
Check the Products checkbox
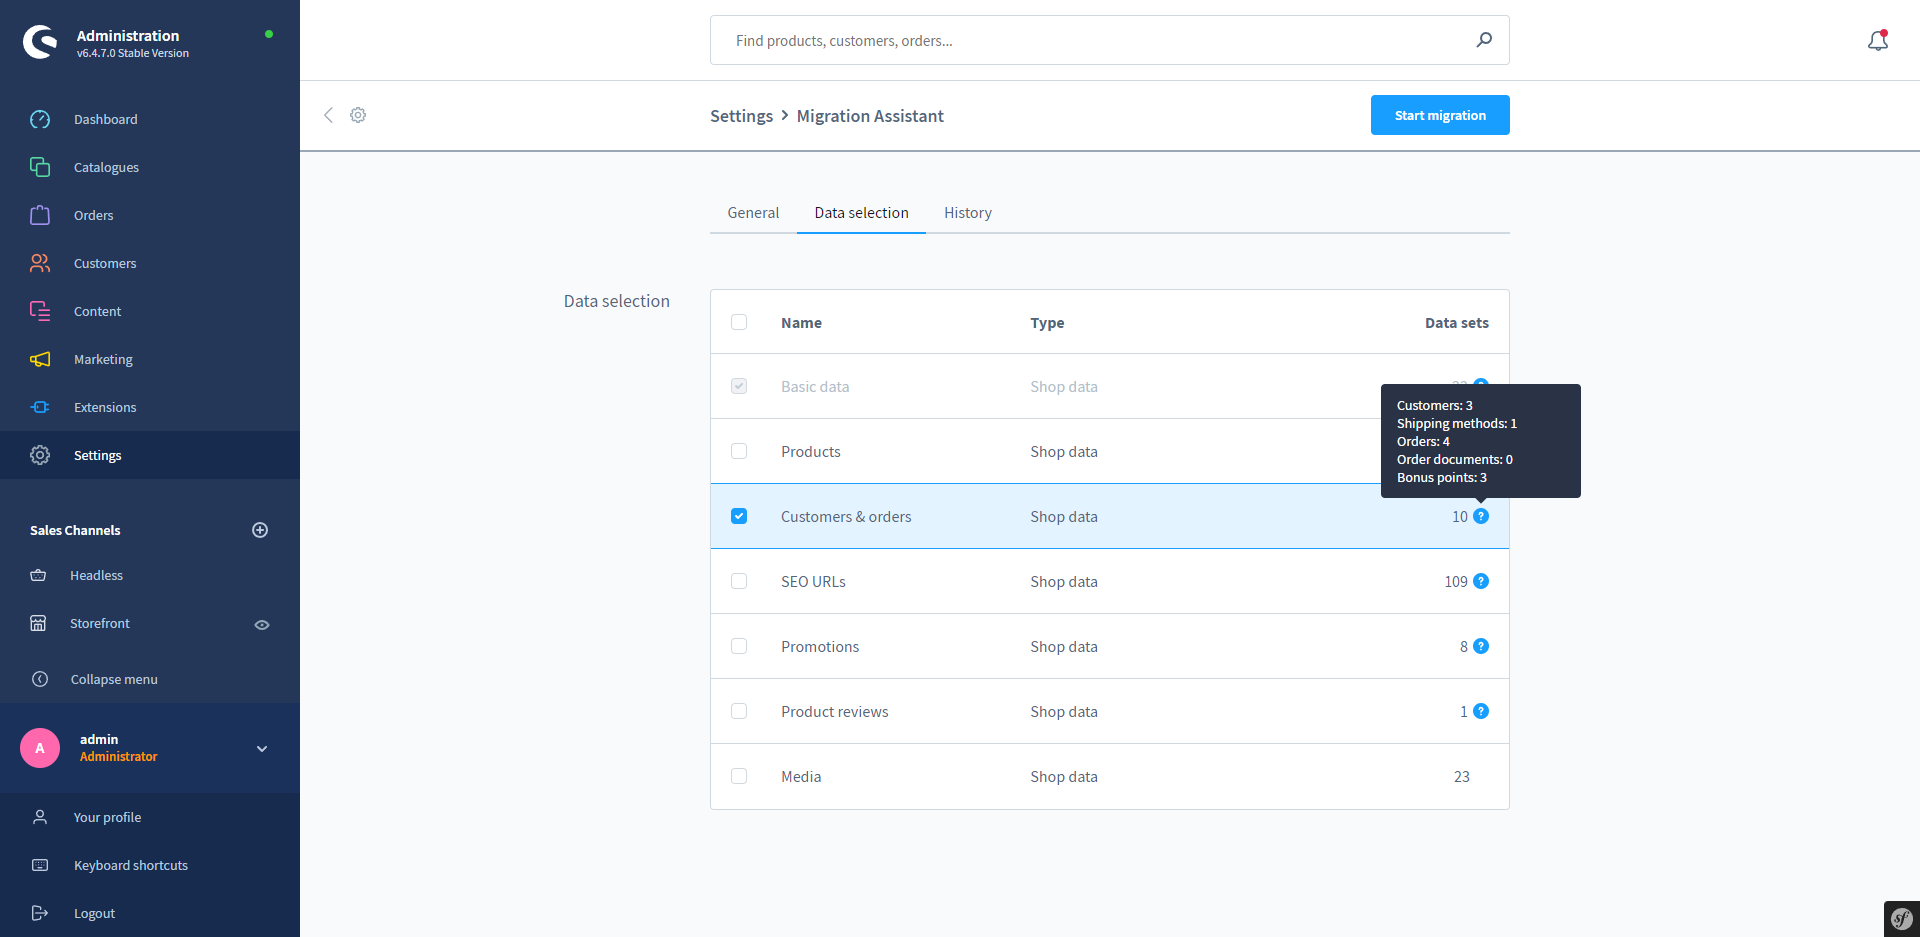point(739,451)
